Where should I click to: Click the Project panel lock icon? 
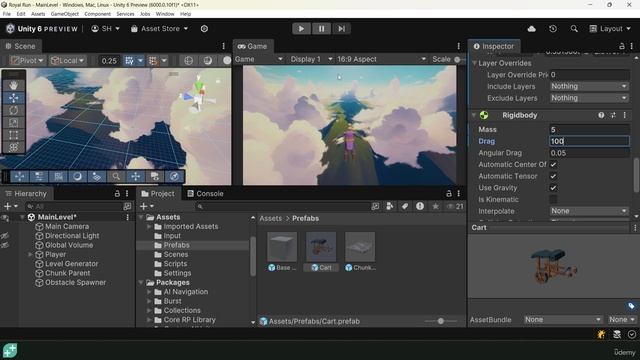[x=449, y=193]
